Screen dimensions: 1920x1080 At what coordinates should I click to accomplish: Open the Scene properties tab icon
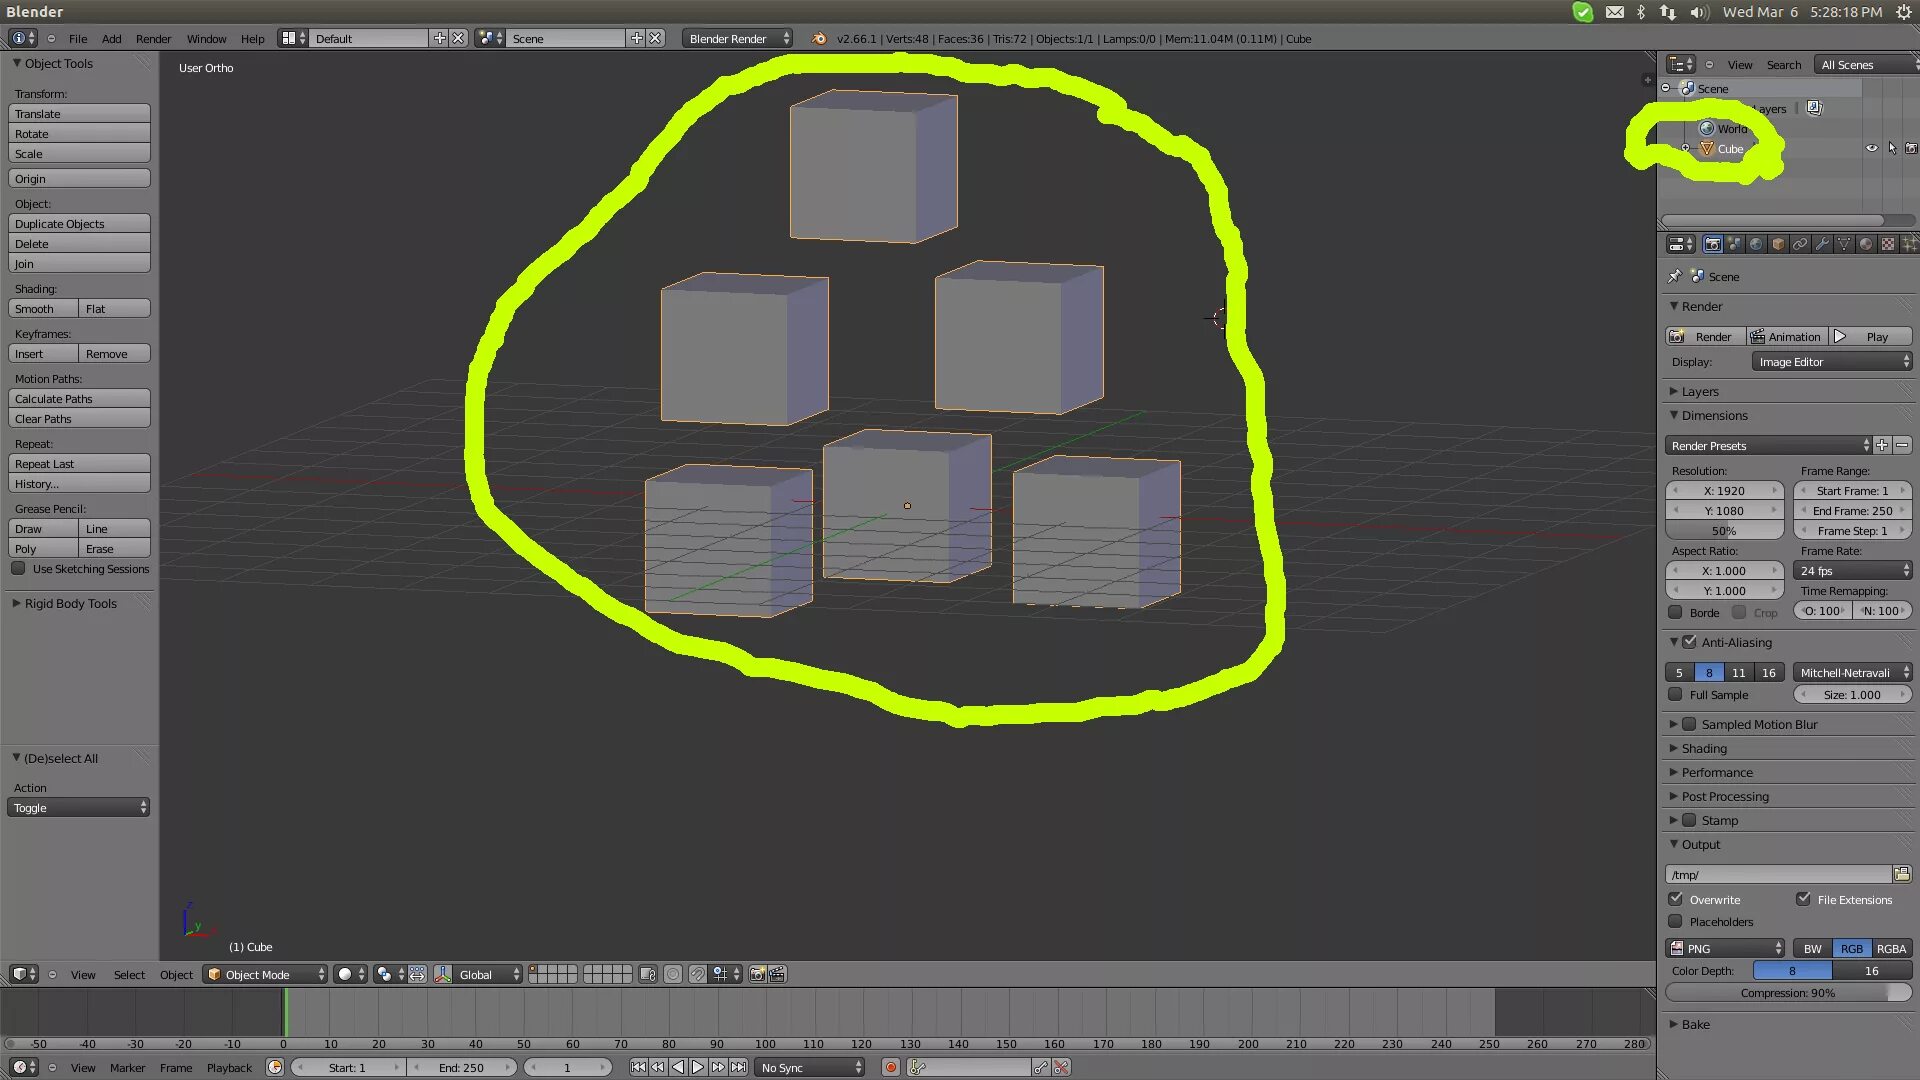tap(1734, 244)
